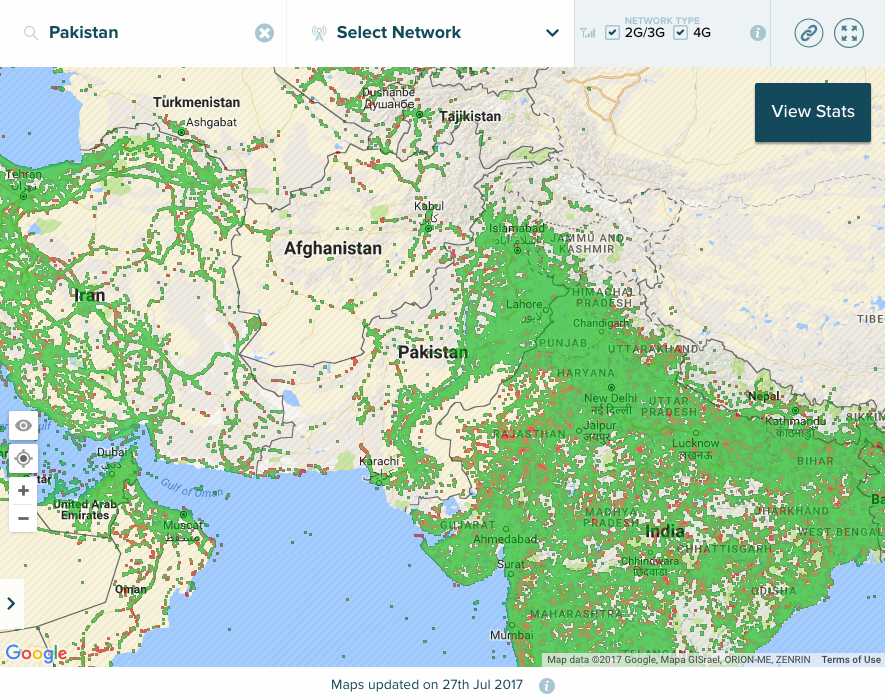Enter fullscreen map mode
885x700 pixels.
(x=848, y=33)
